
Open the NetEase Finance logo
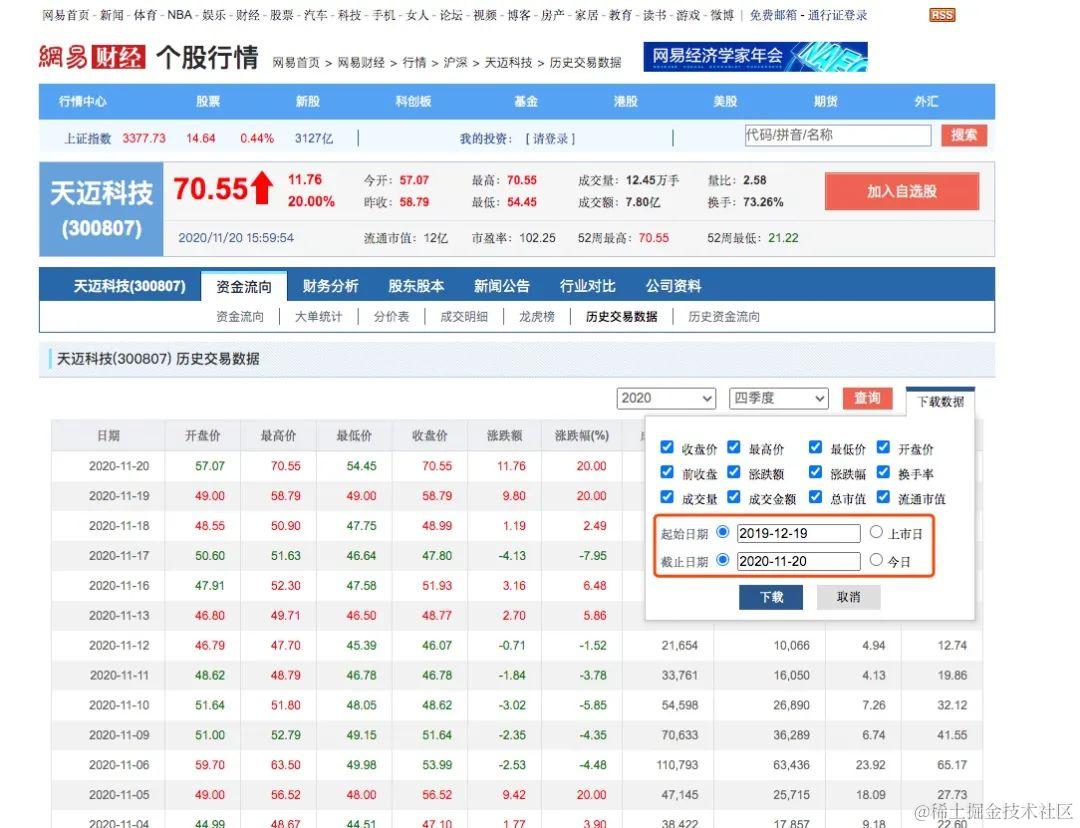click(92, 57)
